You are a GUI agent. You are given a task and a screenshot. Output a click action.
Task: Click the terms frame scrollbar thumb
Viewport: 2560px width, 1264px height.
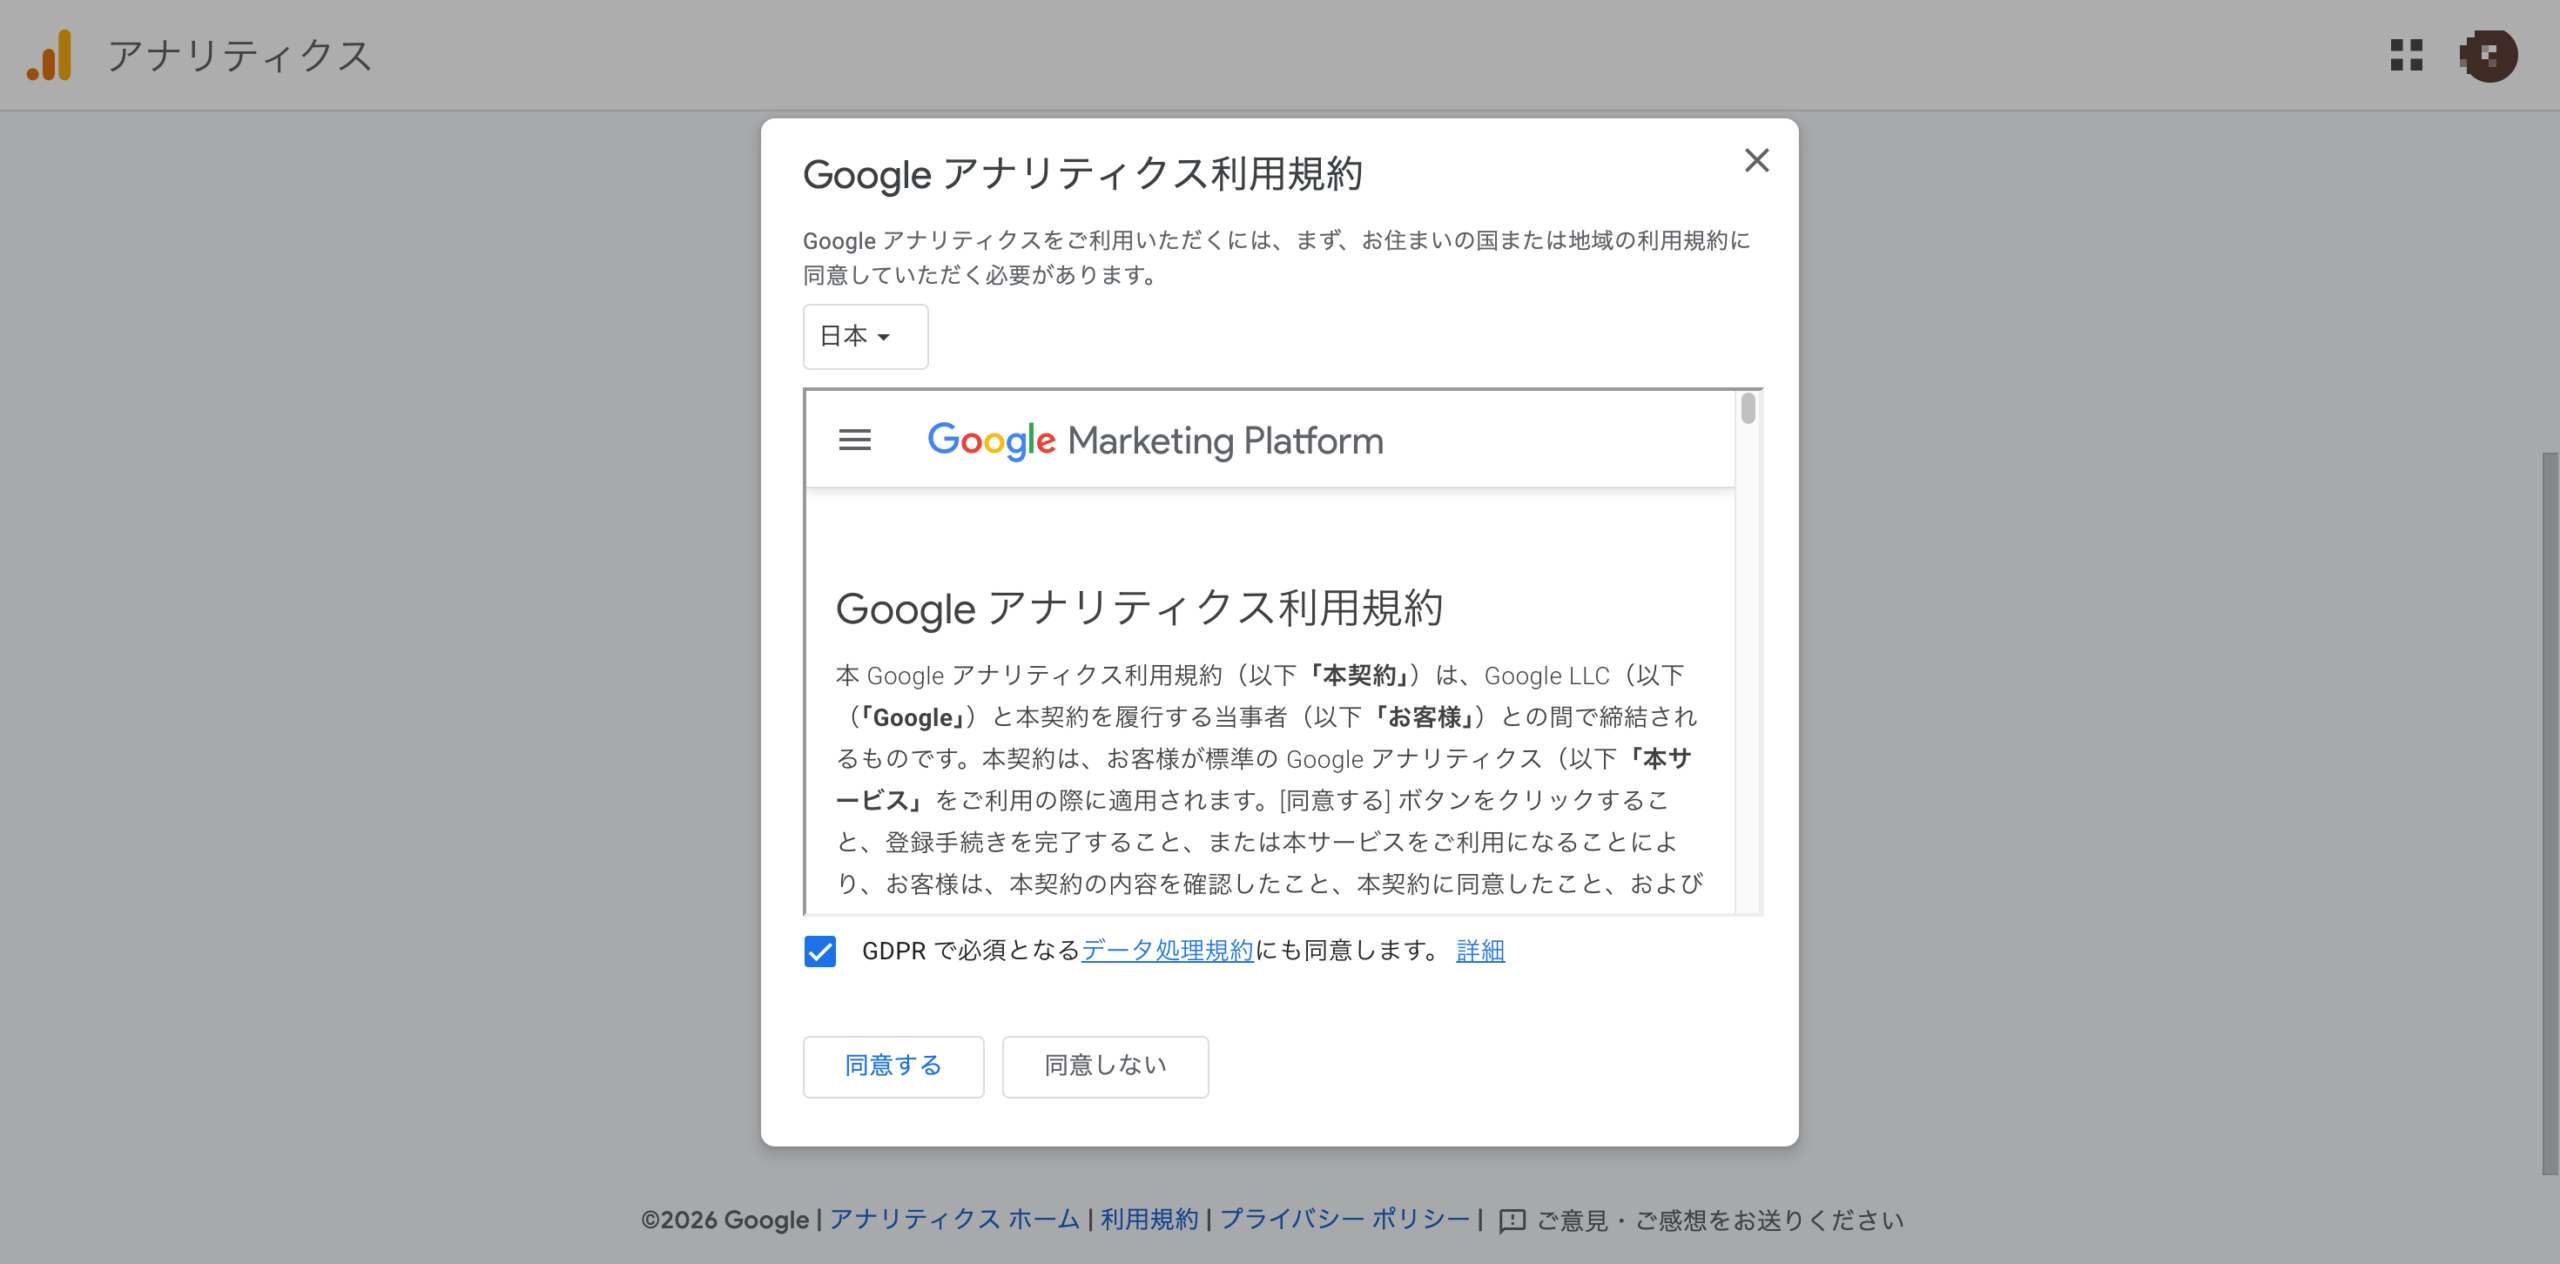pos(1748,408)
